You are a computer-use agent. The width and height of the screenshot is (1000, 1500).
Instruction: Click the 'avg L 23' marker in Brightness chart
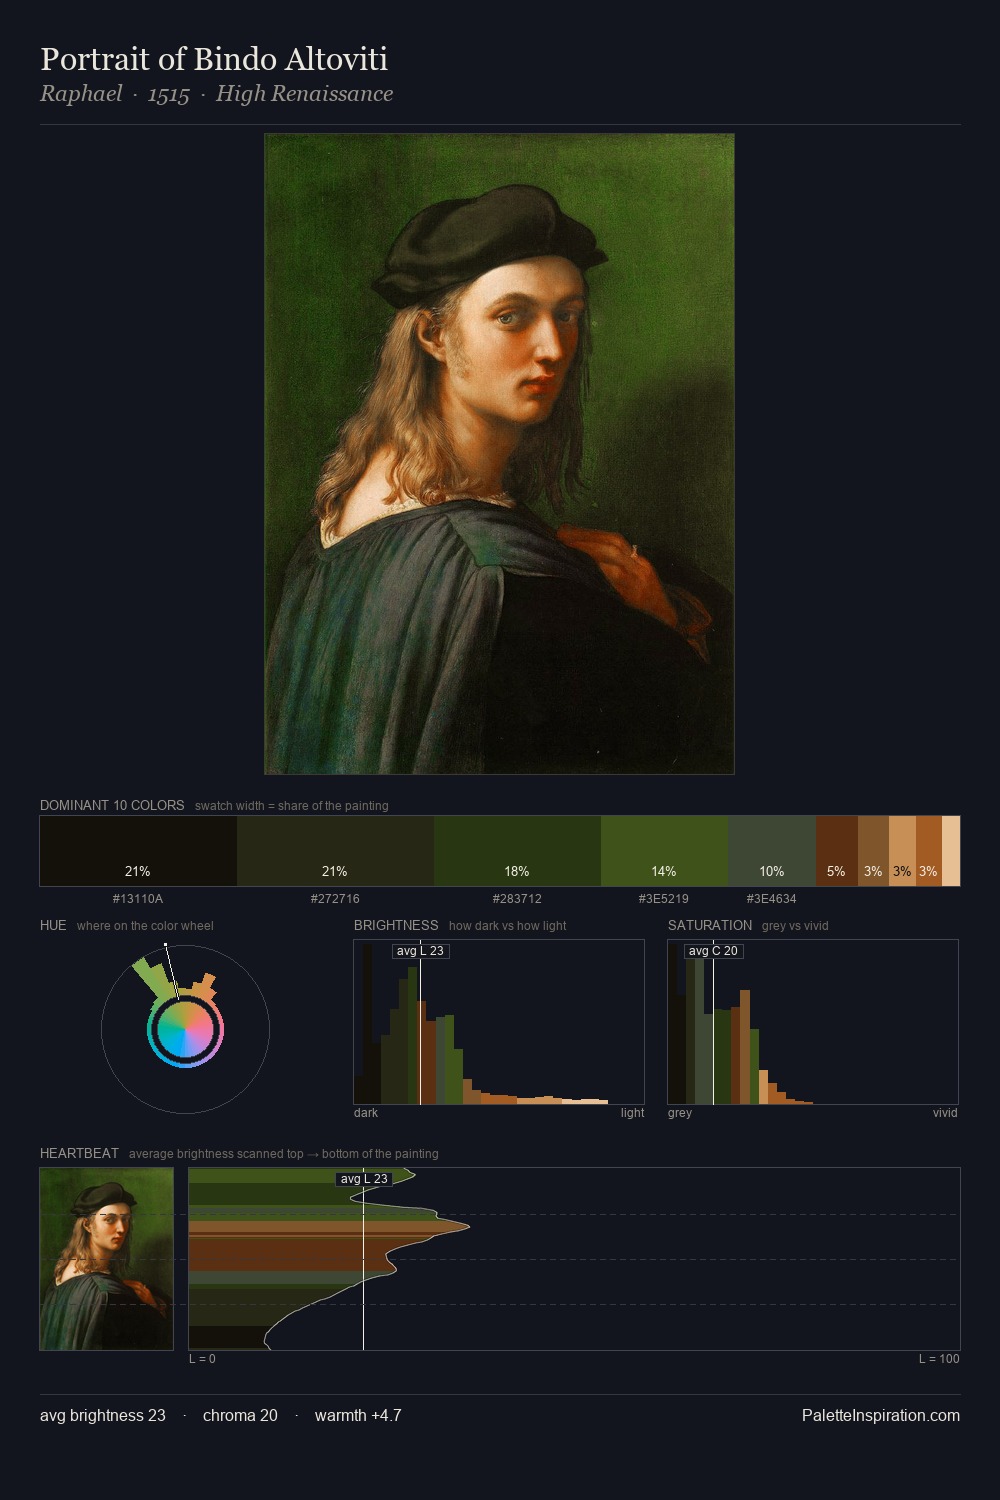[420, 951]
